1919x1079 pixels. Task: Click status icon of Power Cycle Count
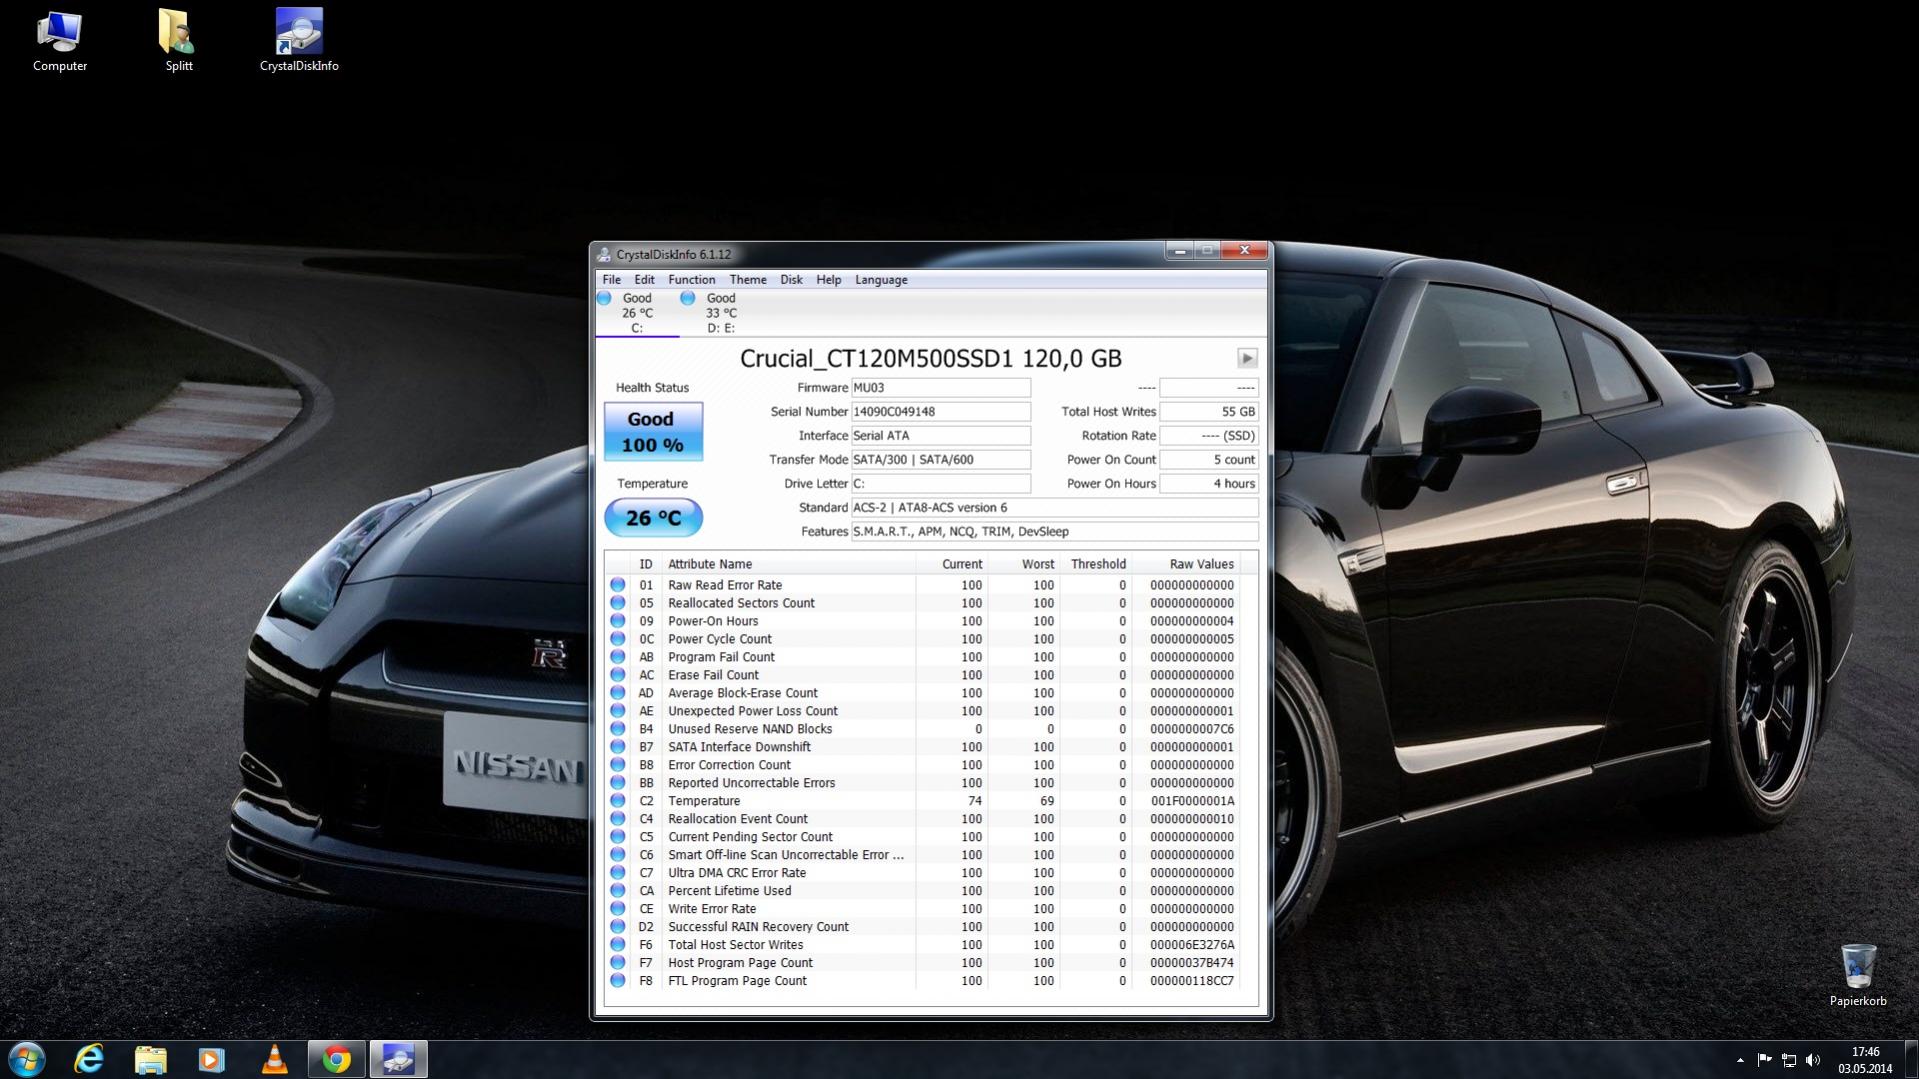pos(618,639)
